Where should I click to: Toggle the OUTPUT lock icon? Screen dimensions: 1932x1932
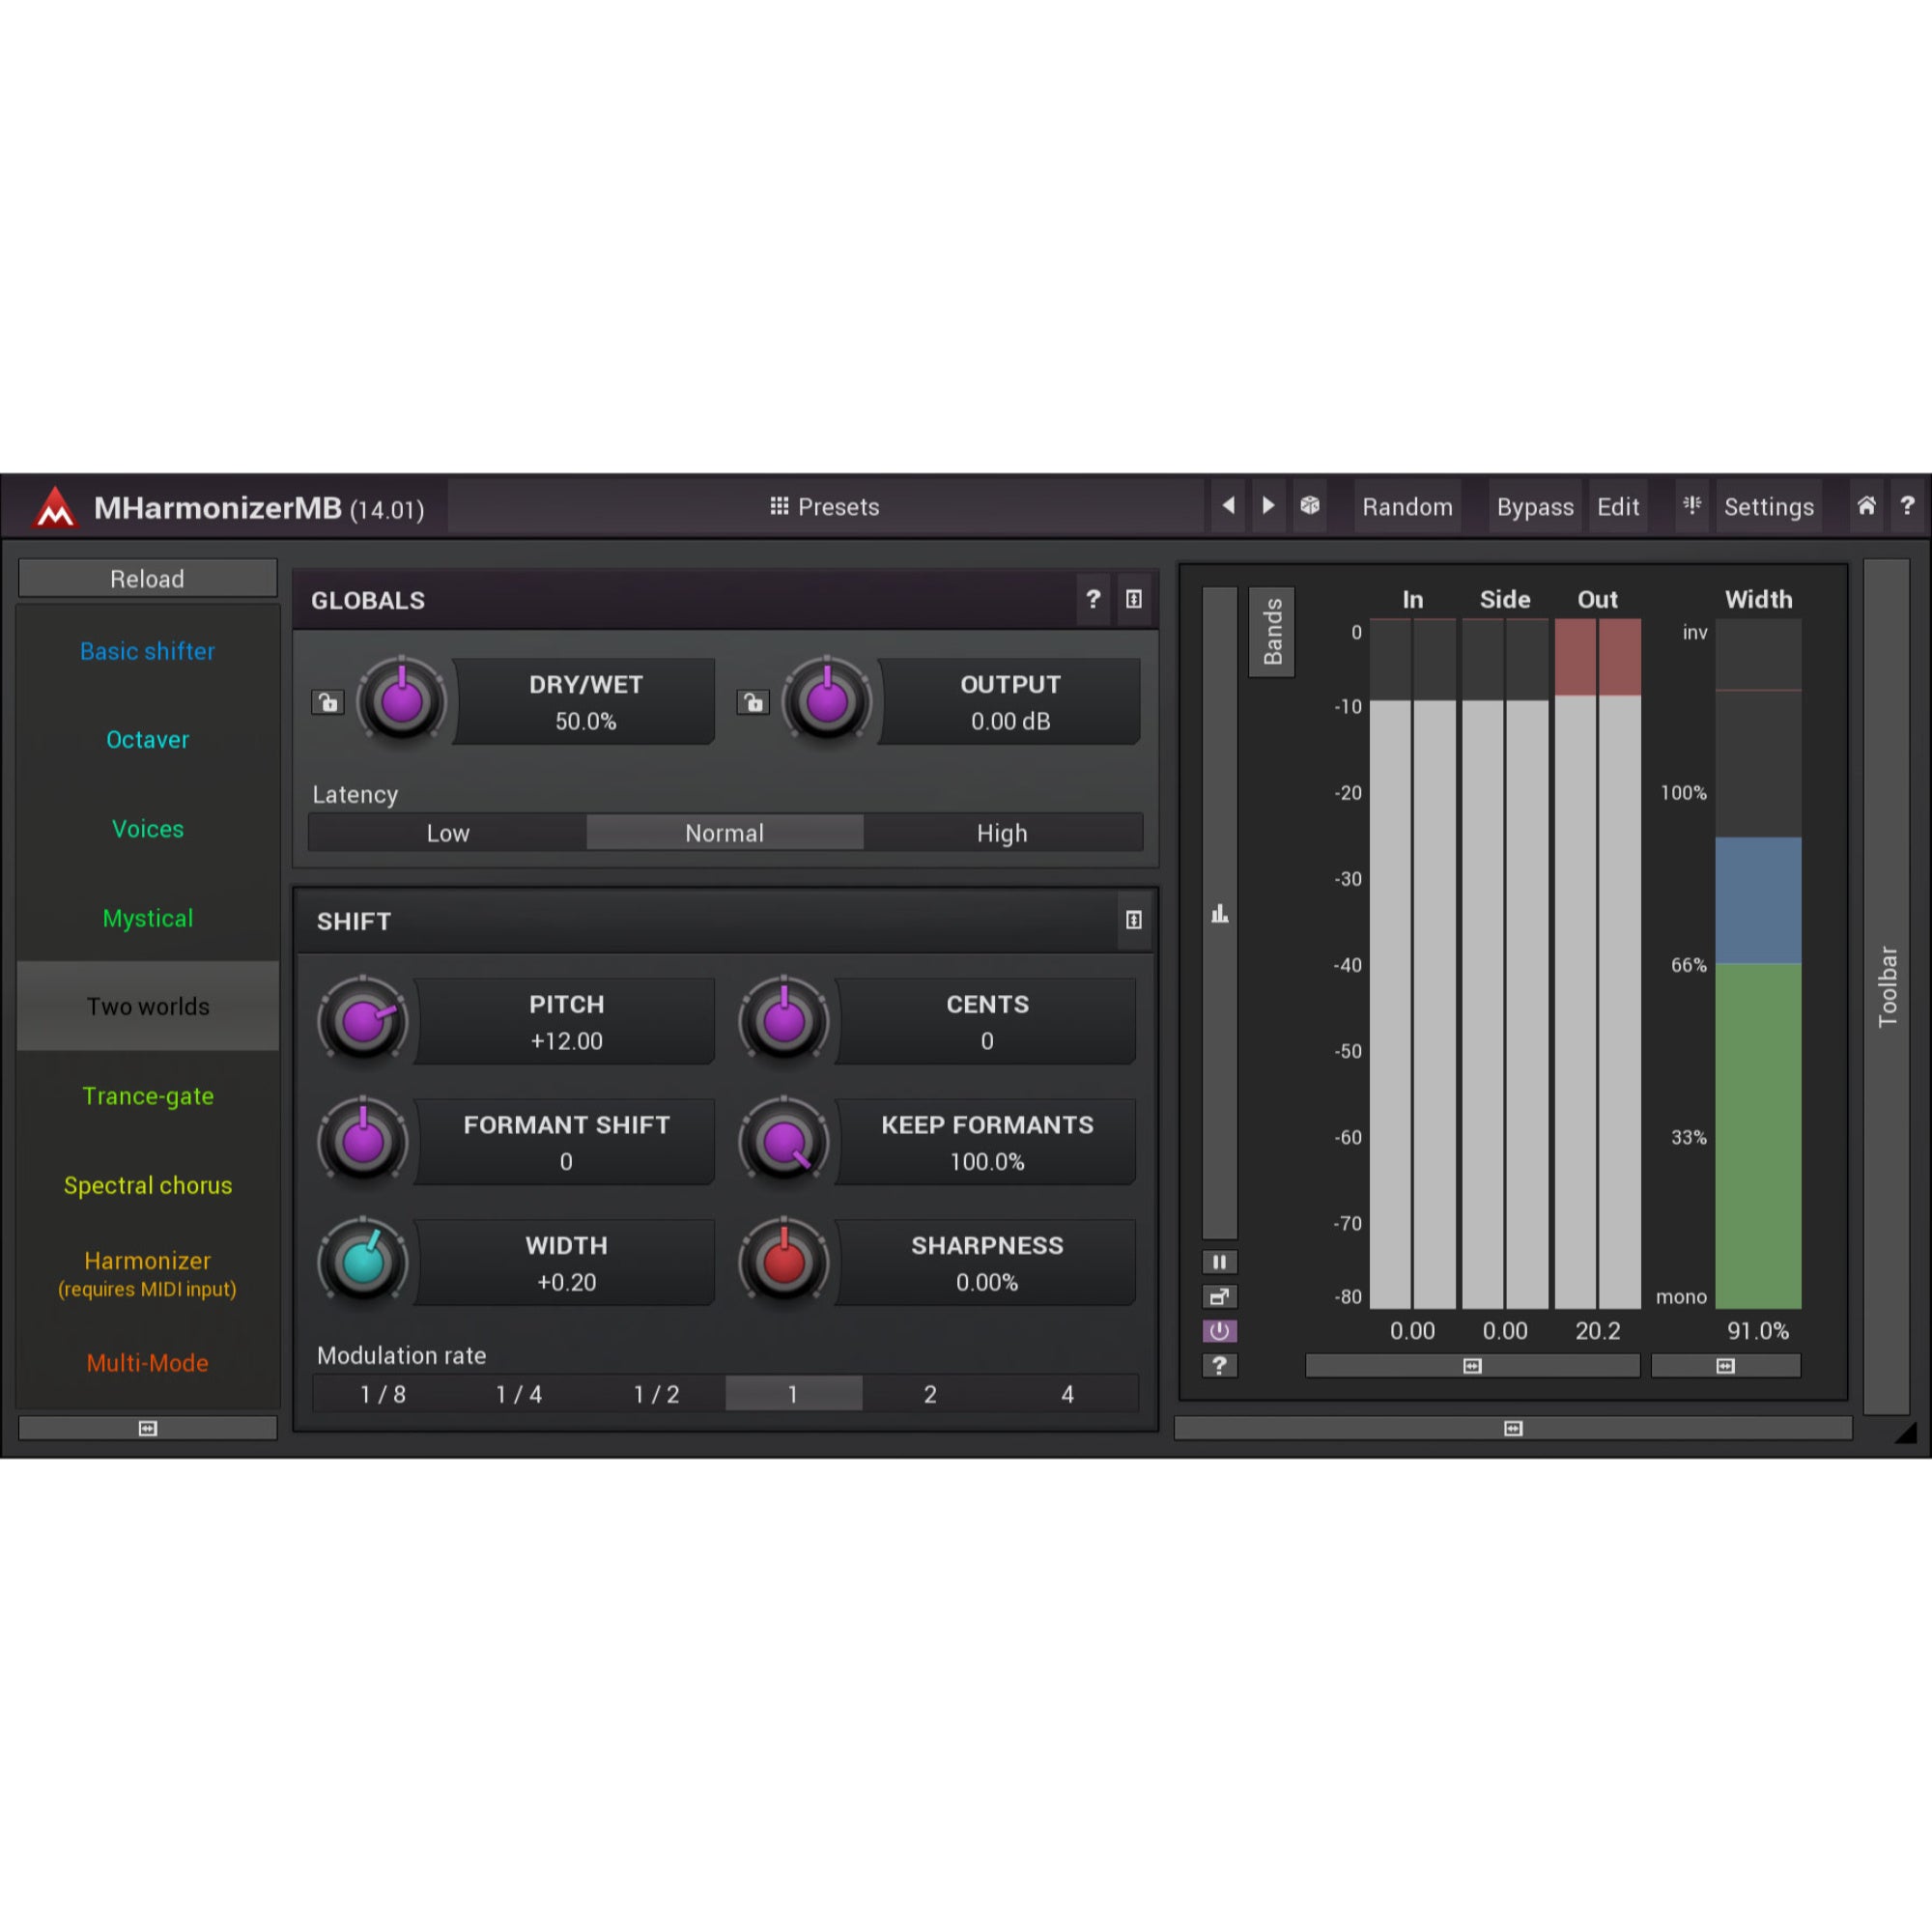[753, 702]
